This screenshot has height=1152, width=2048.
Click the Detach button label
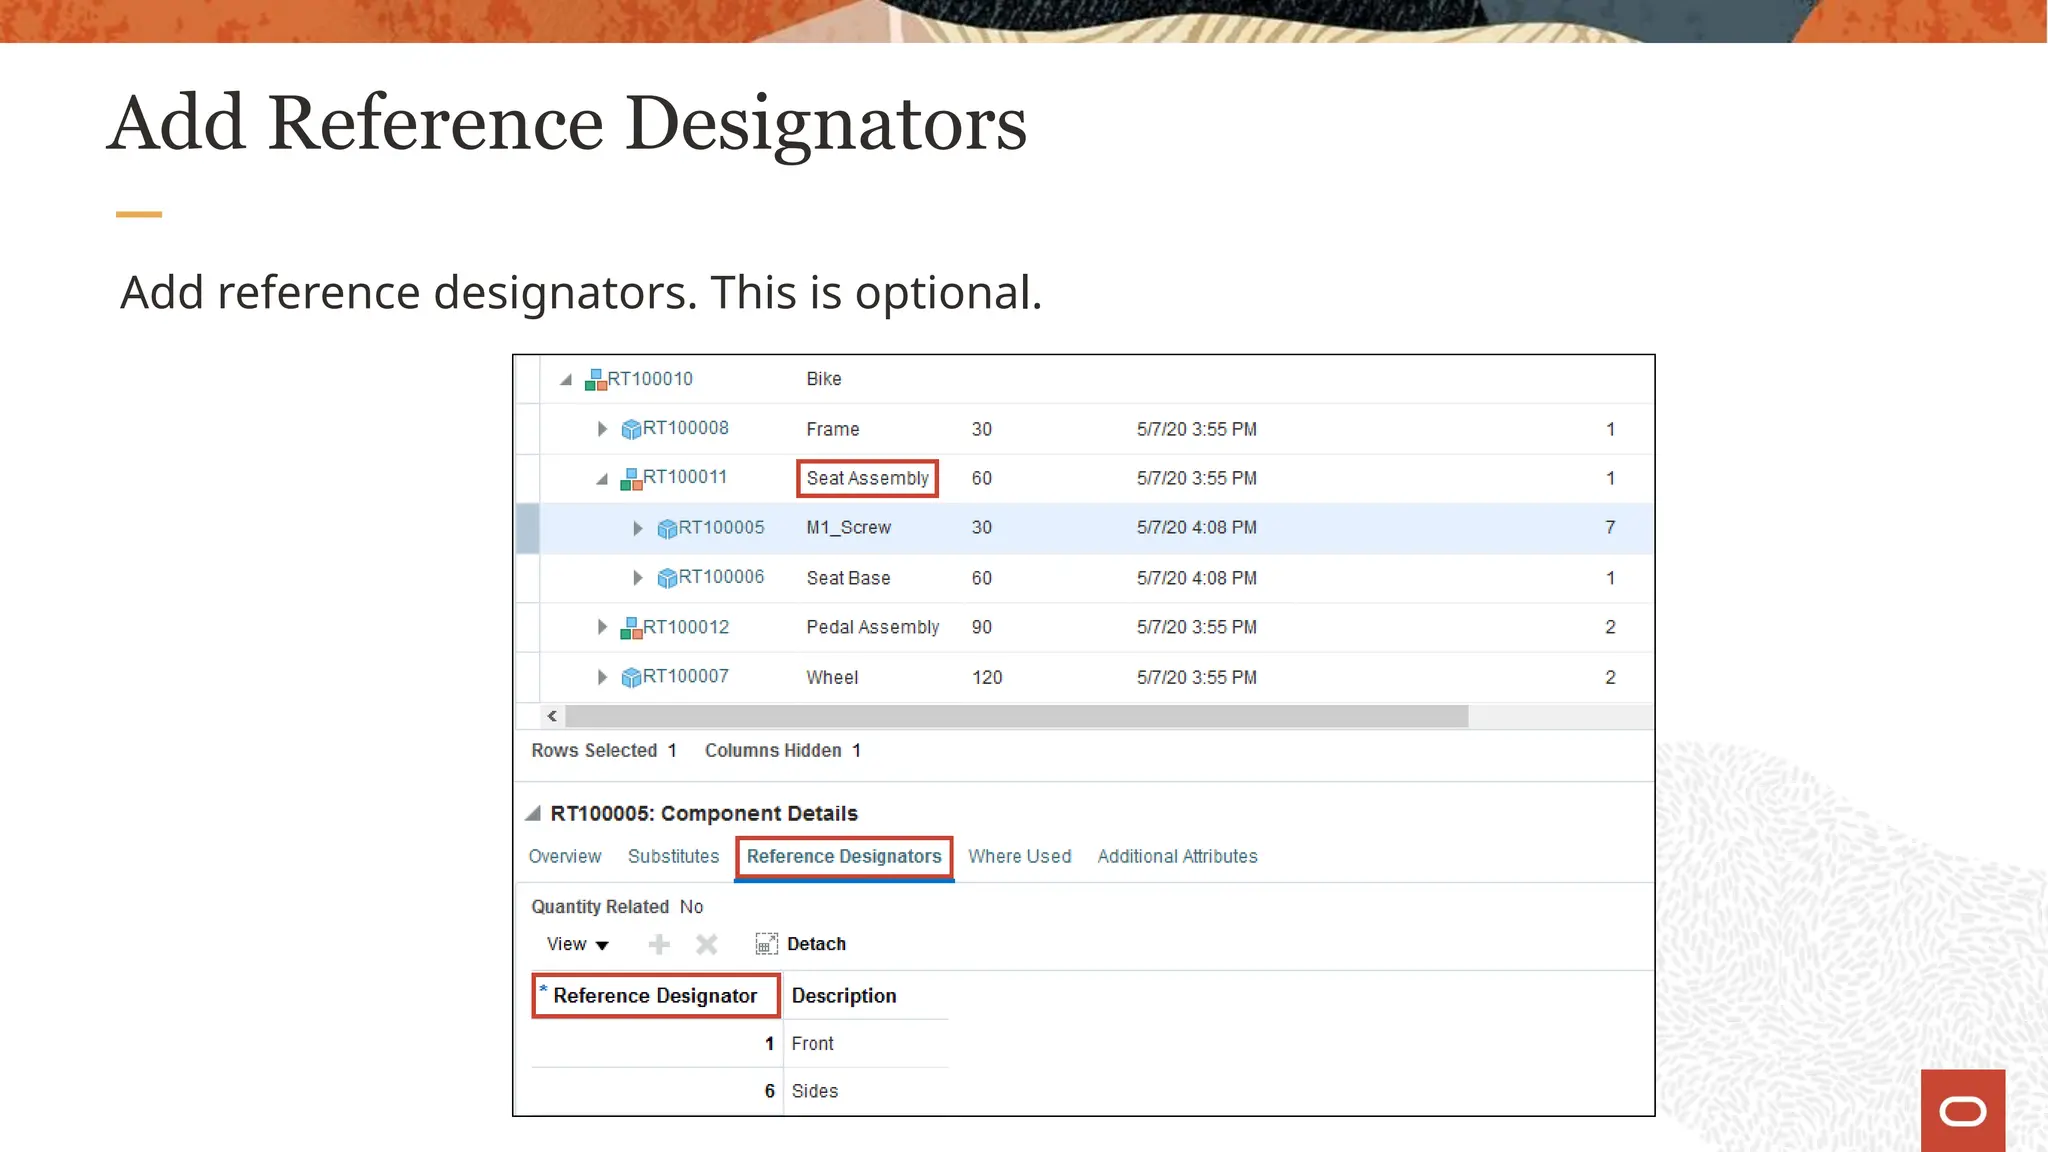816,944
